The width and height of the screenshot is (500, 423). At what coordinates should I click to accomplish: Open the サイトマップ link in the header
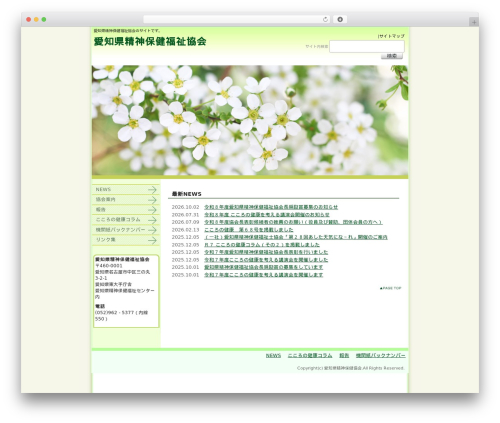click(391, 36)
